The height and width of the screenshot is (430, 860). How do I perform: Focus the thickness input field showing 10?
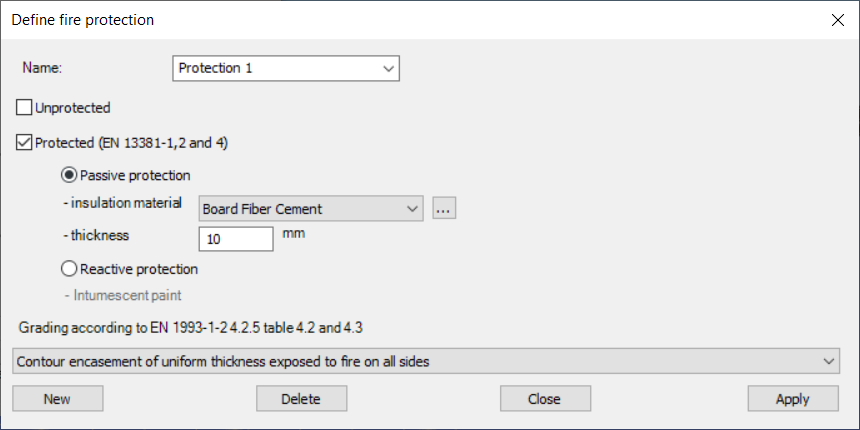[236, 239]
